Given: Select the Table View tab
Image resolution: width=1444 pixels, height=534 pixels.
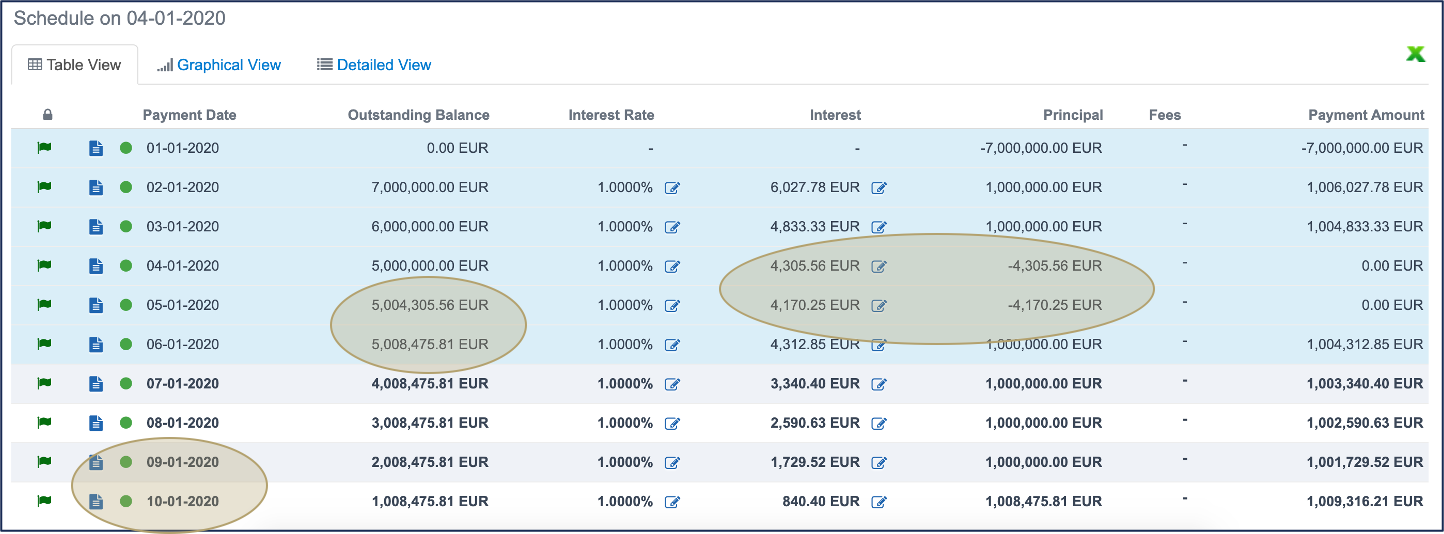Looking at the screenshot, I should (x=75, y=65).
